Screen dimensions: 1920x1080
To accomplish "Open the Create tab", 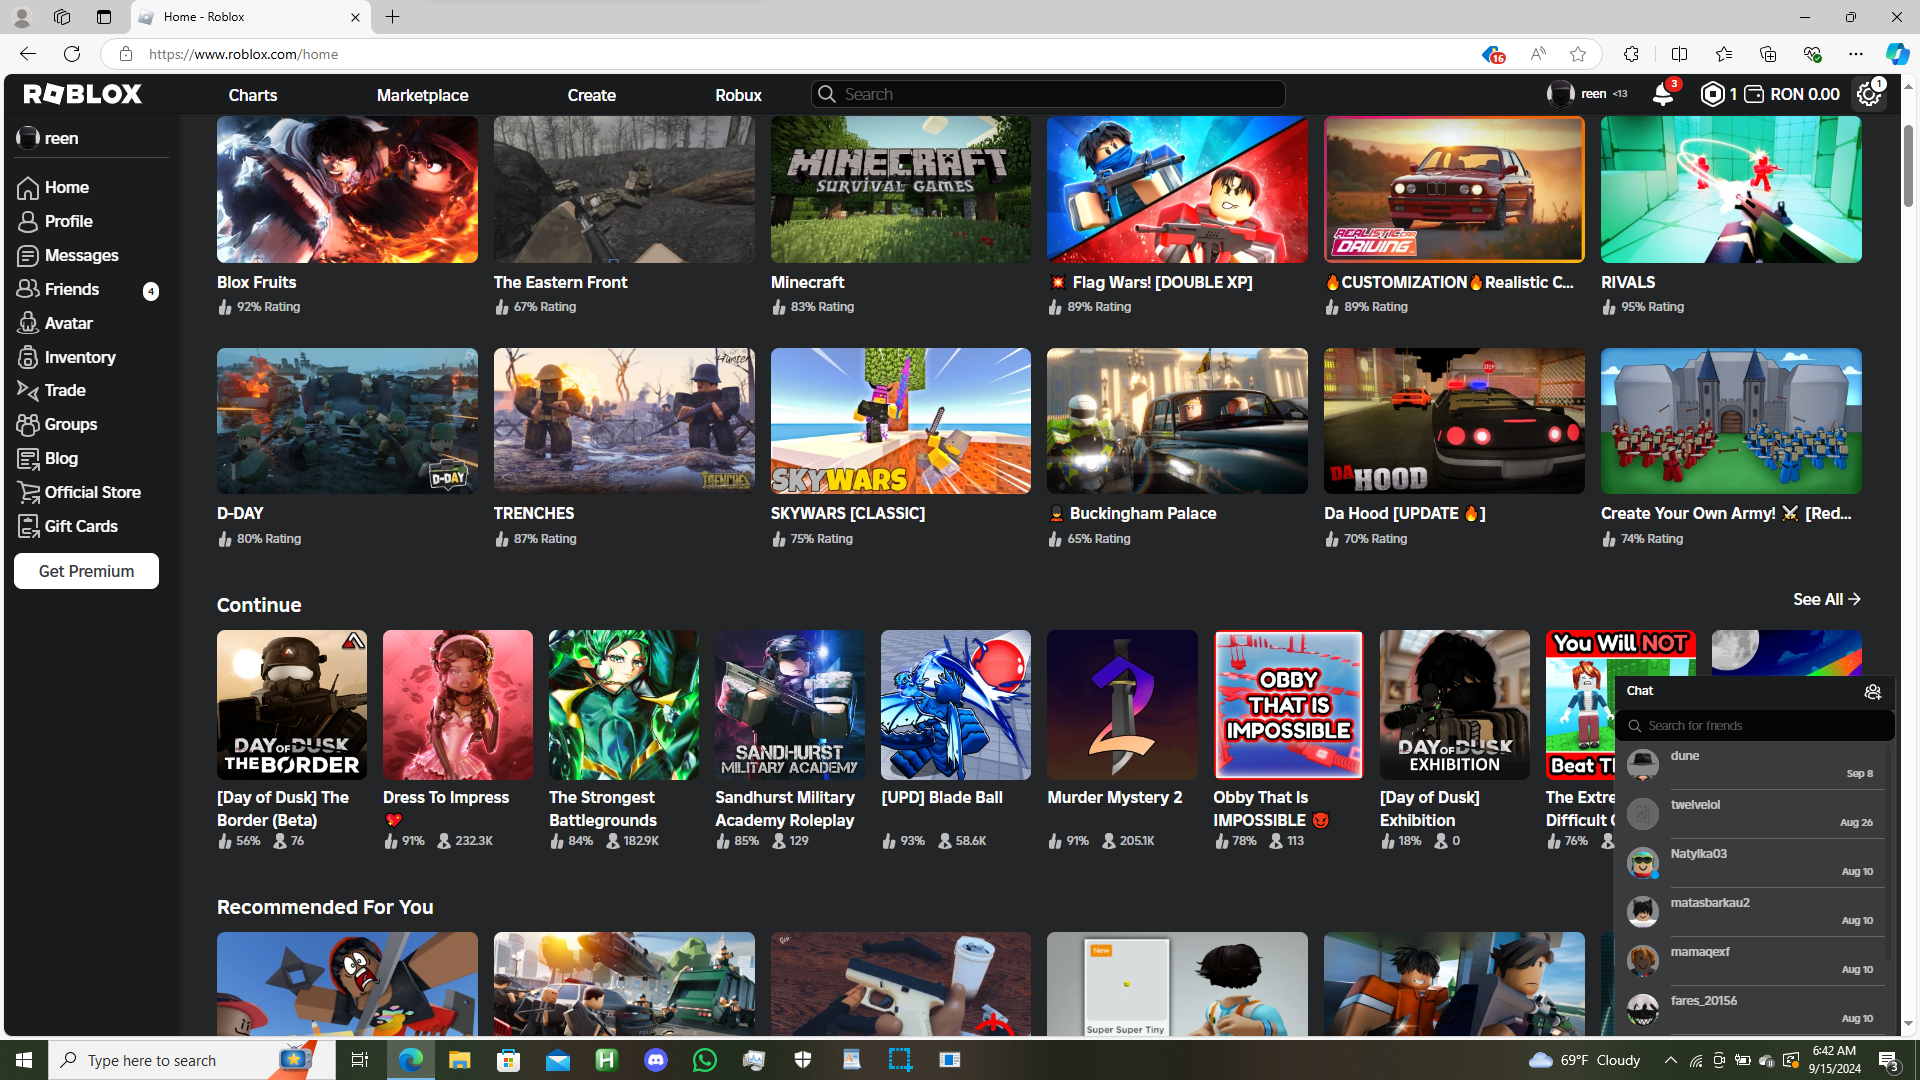I will [592, 95].
